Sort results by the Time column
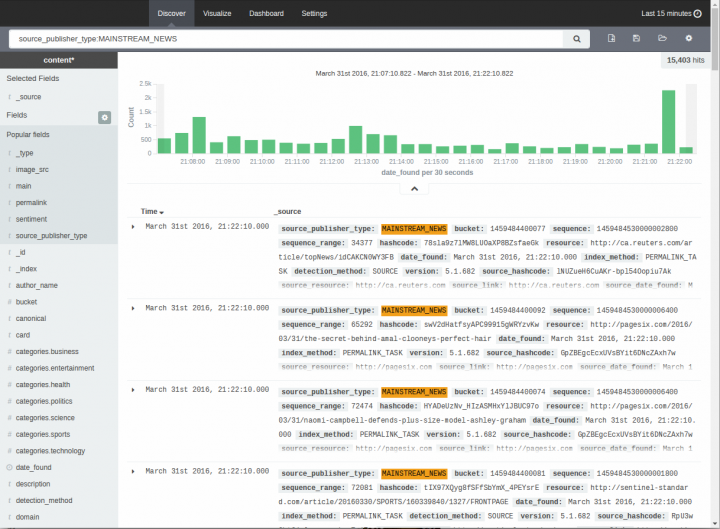 (152, 212)
